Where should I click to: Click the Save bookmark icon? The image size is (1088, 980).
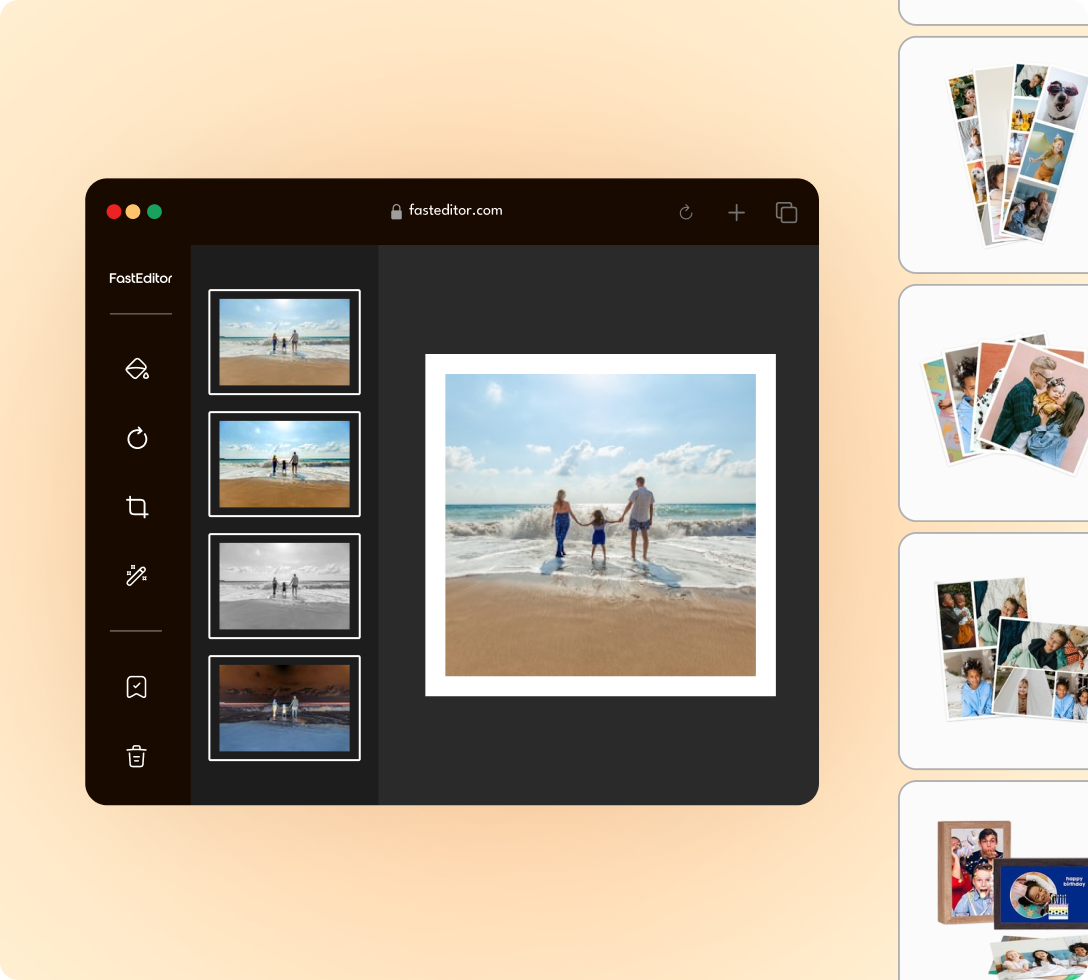point(137,686)
